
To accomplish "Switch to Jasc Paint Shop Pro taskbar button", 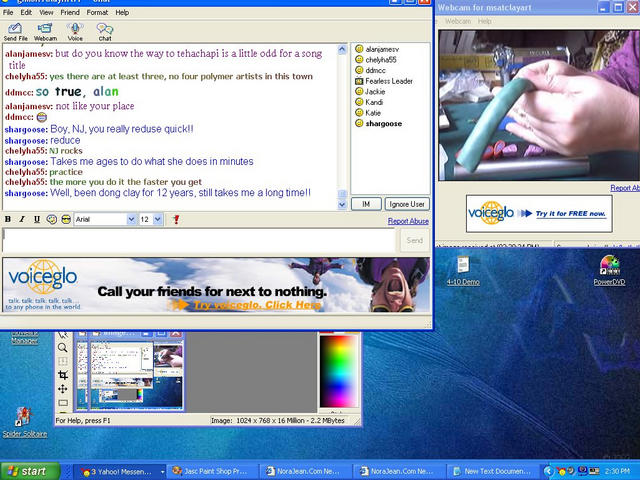I will coord(212,471).
